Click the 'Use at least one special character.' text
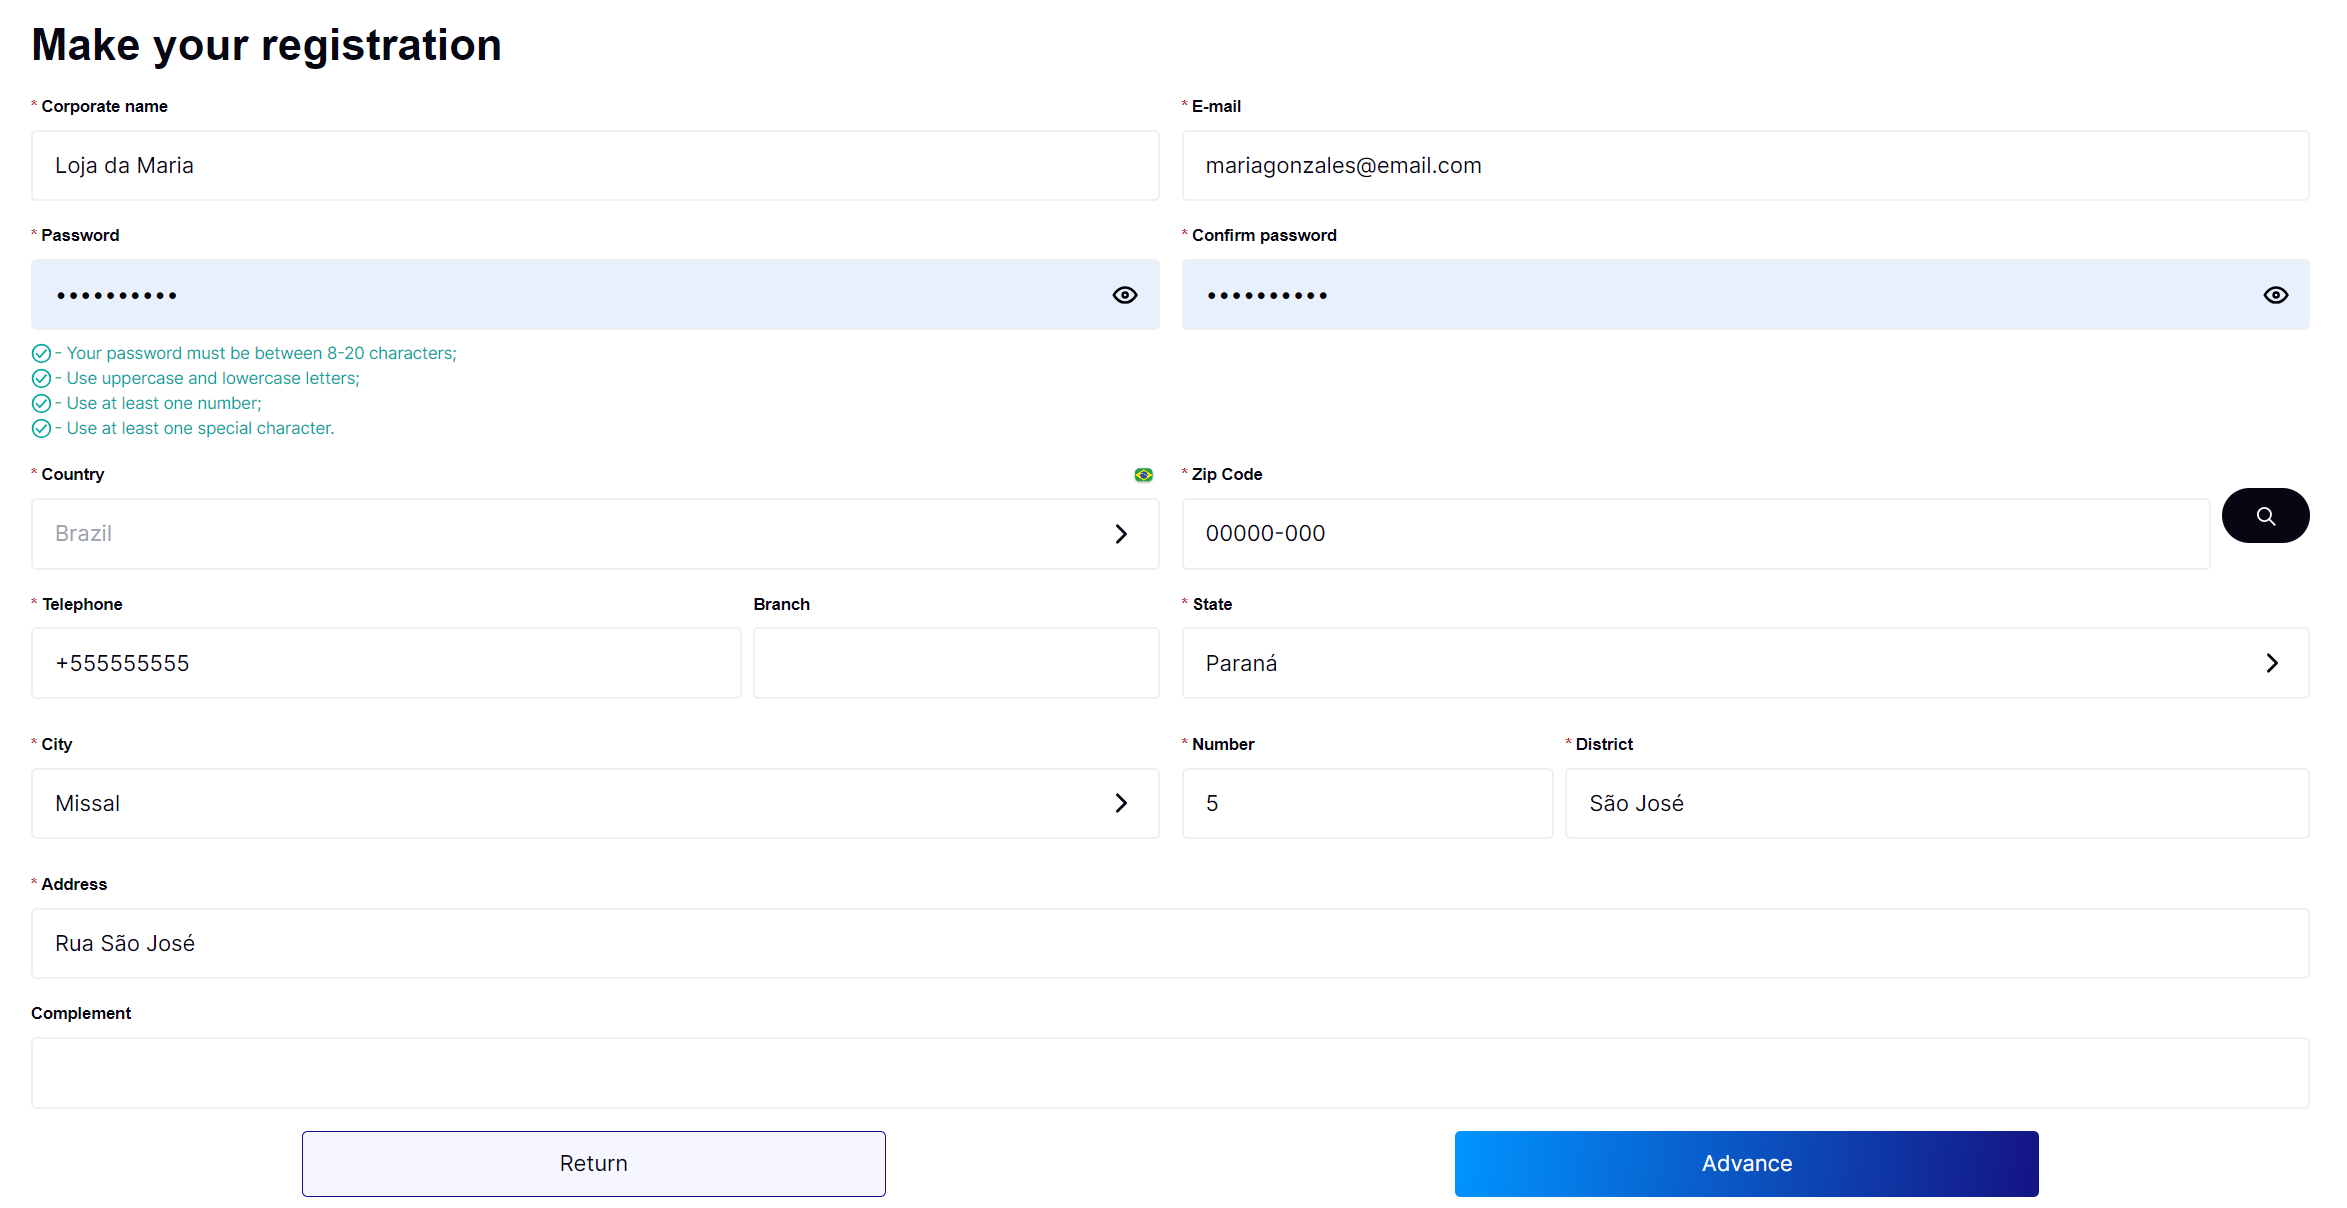Image resolution: width=2347 pixels, height=1208 pixels. (200, 428)
